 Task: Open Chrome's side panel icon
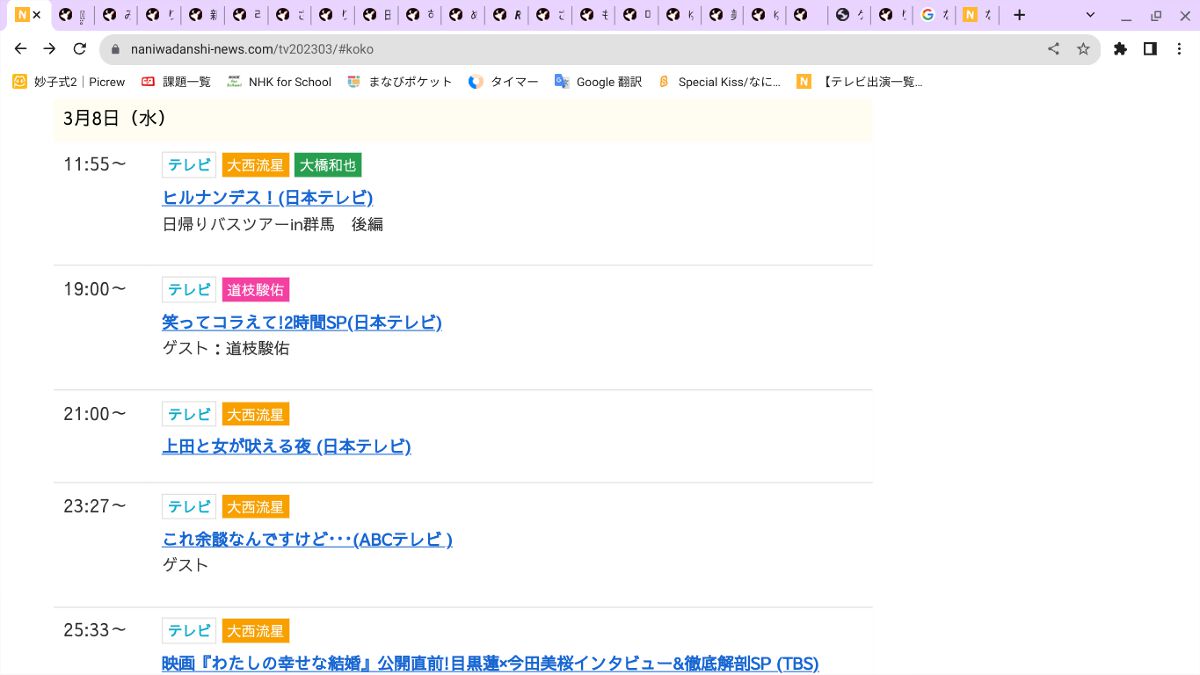click(1151, 48)
